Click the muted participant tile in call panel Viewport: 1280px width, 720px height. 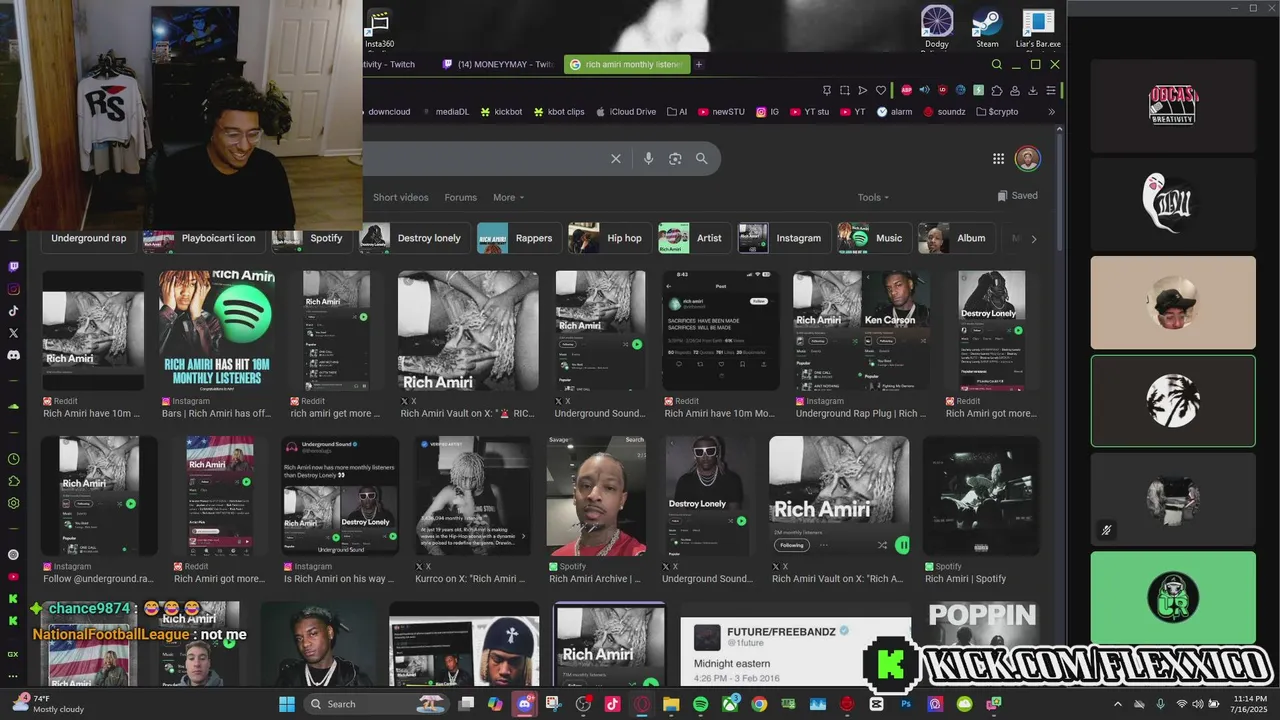click(x=1173, y=498)
